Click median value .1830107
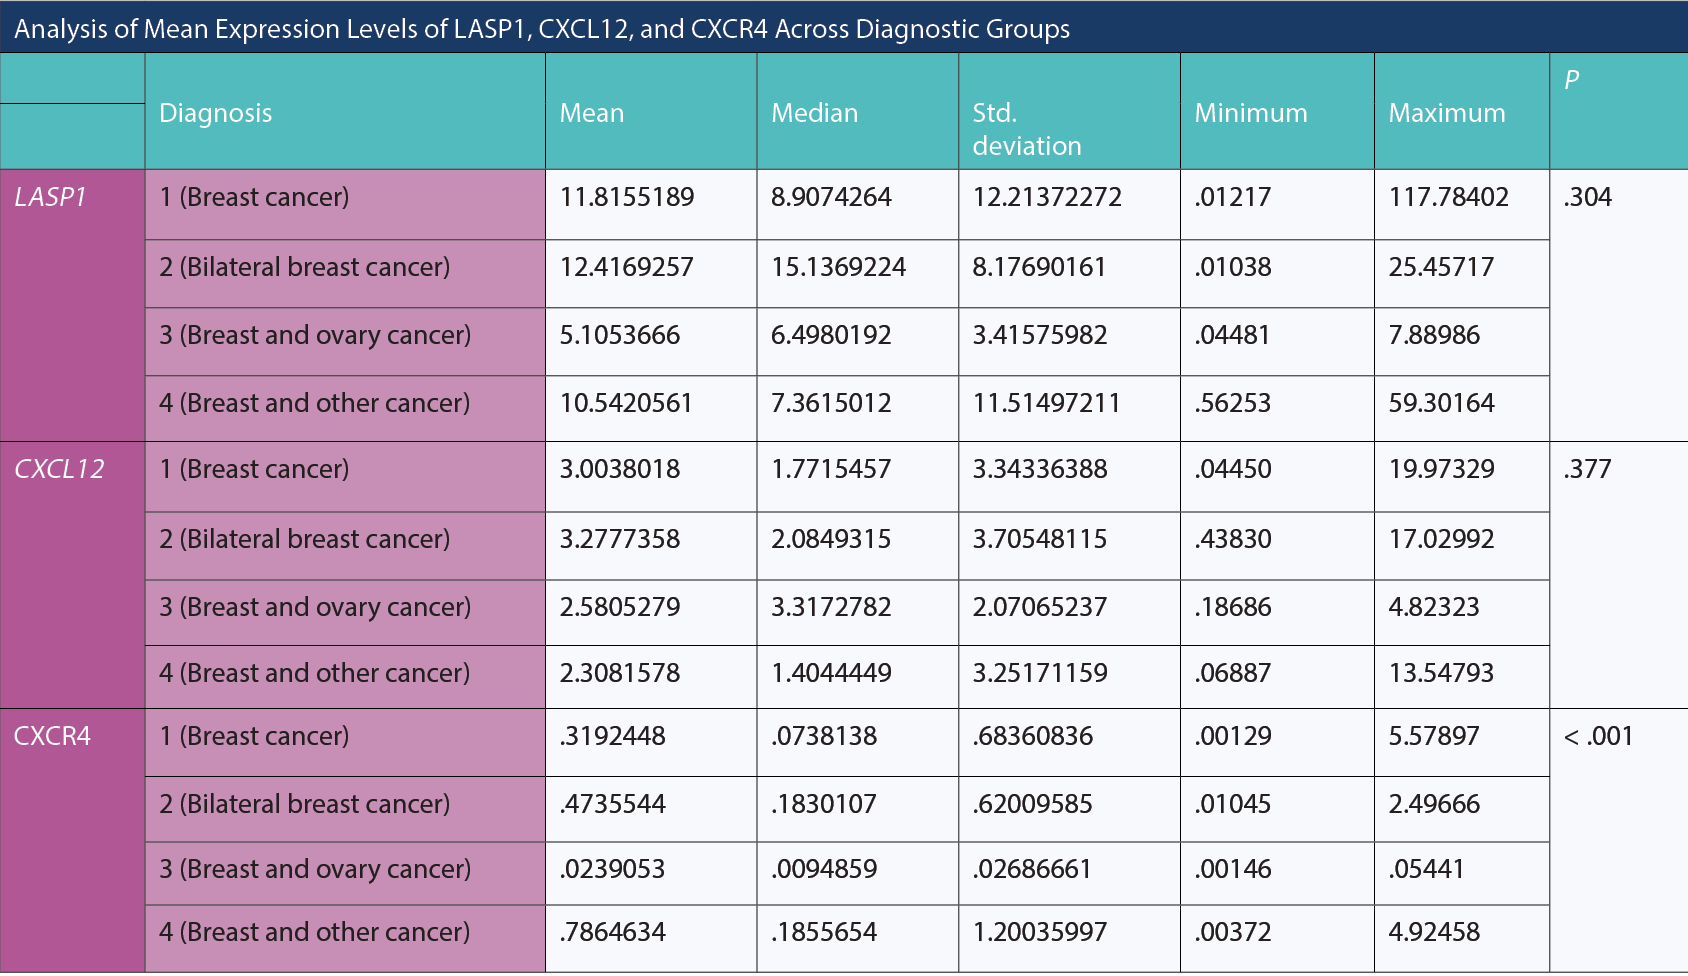This screenshot has height=976, width=1688. (x=824, y=804)
